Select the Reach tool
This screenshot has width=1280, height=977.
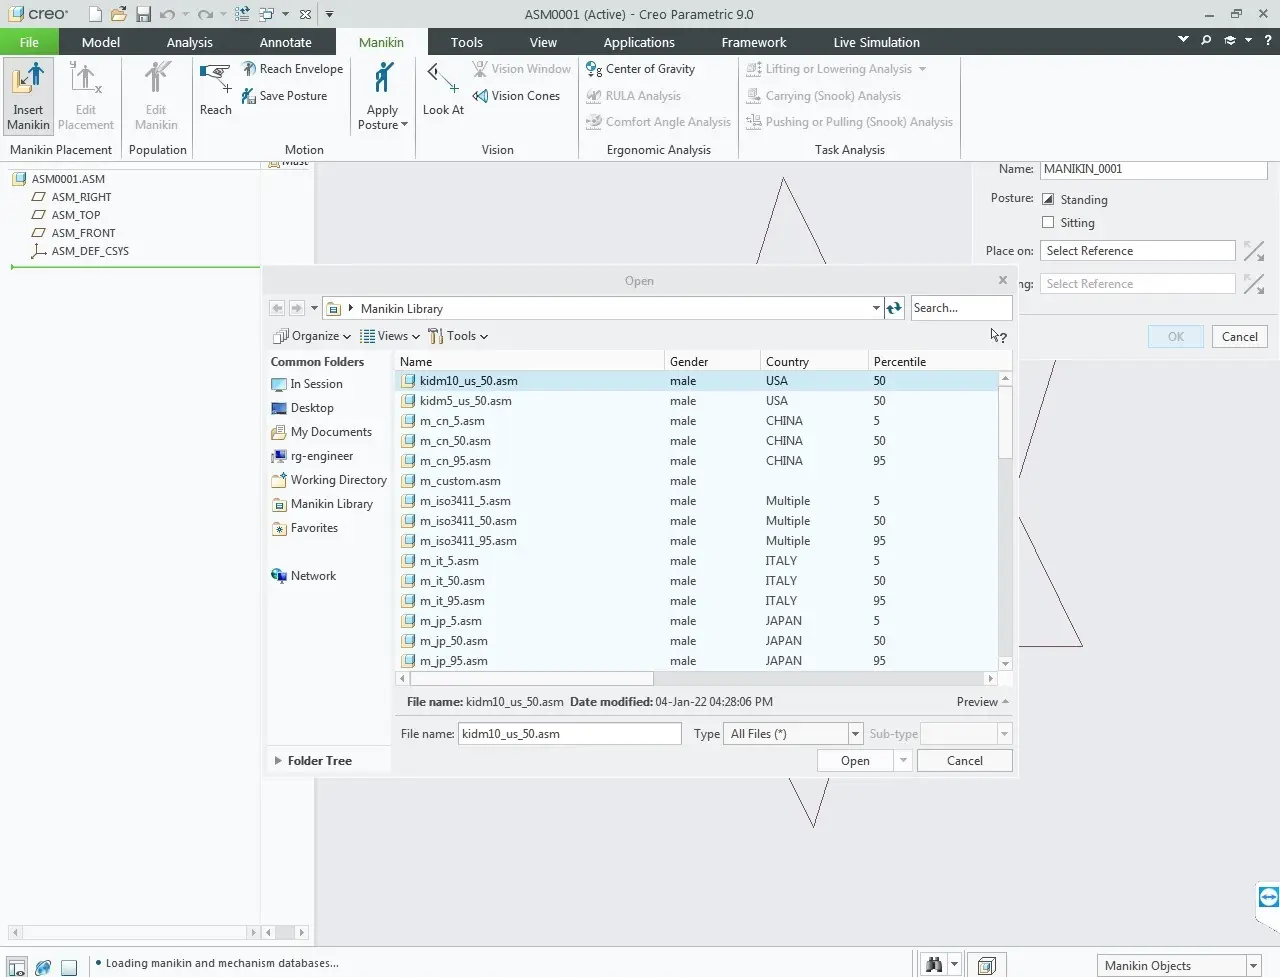215,78
